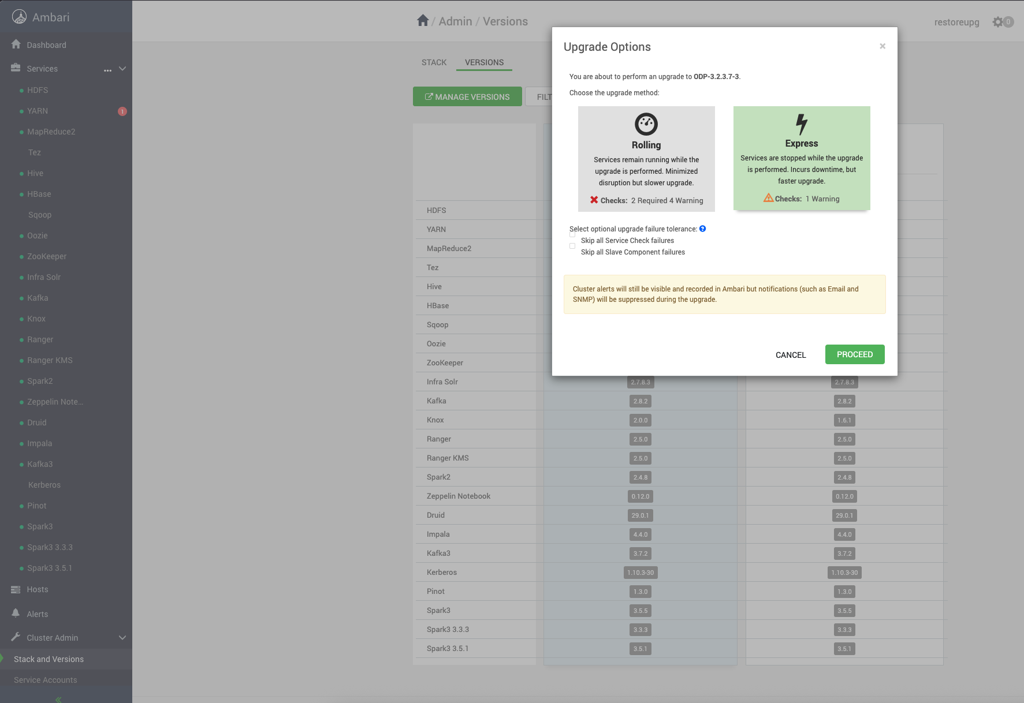Open MapReduce2 service in sidebar

click(51, 131)
